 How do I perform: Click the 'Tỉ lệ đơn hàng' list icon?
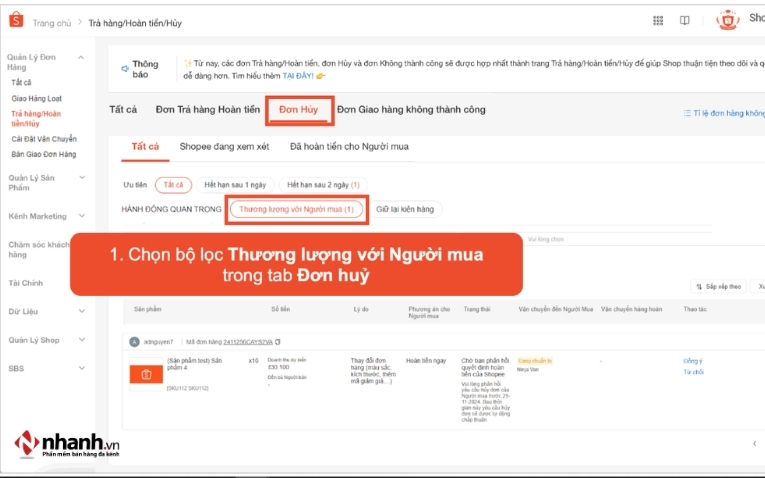(686, 114)
